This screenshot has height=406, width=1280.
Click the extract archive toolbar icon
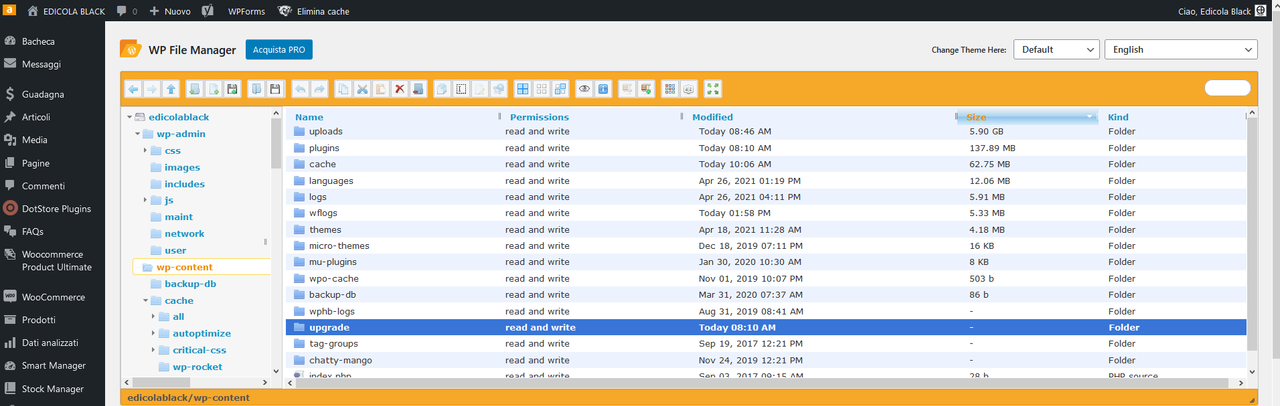(x=627, y=88)
